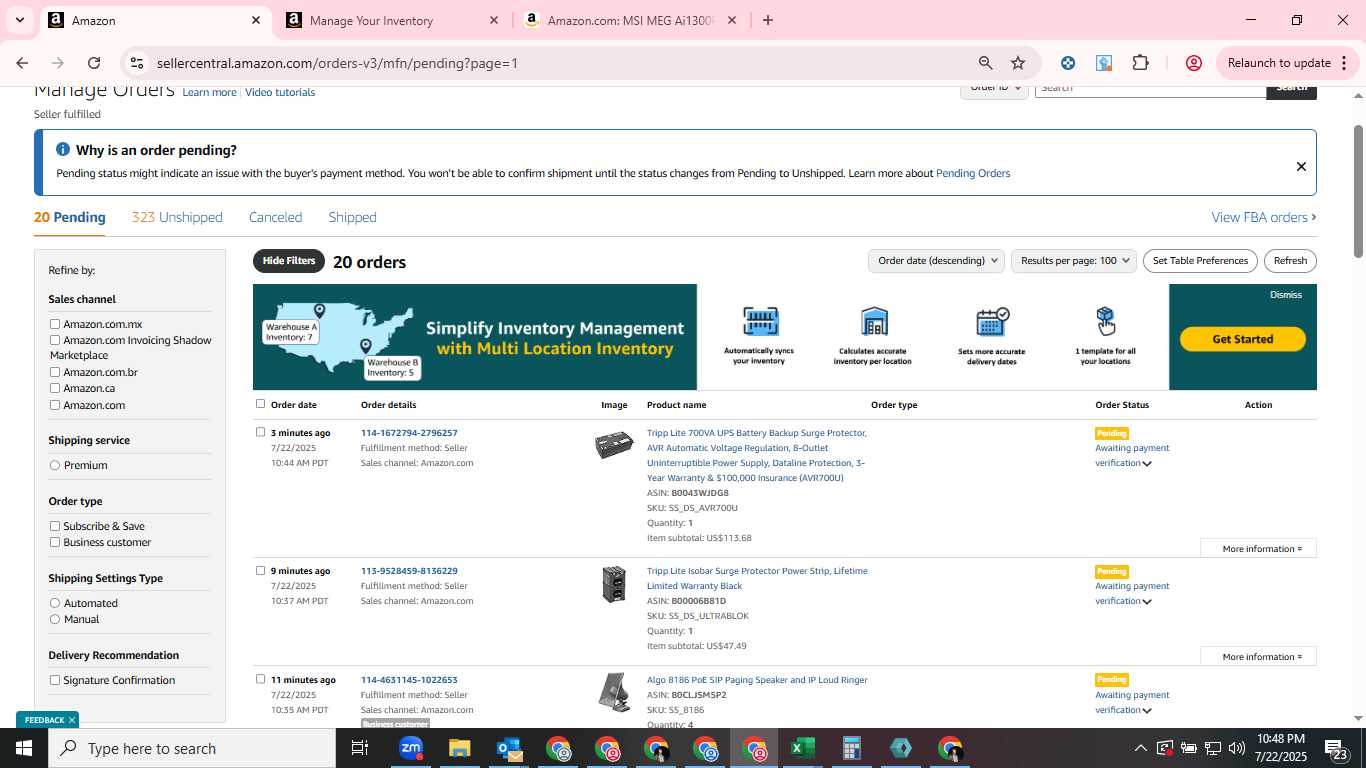Expand payment verification for Algo 8186

point(1147,711)
